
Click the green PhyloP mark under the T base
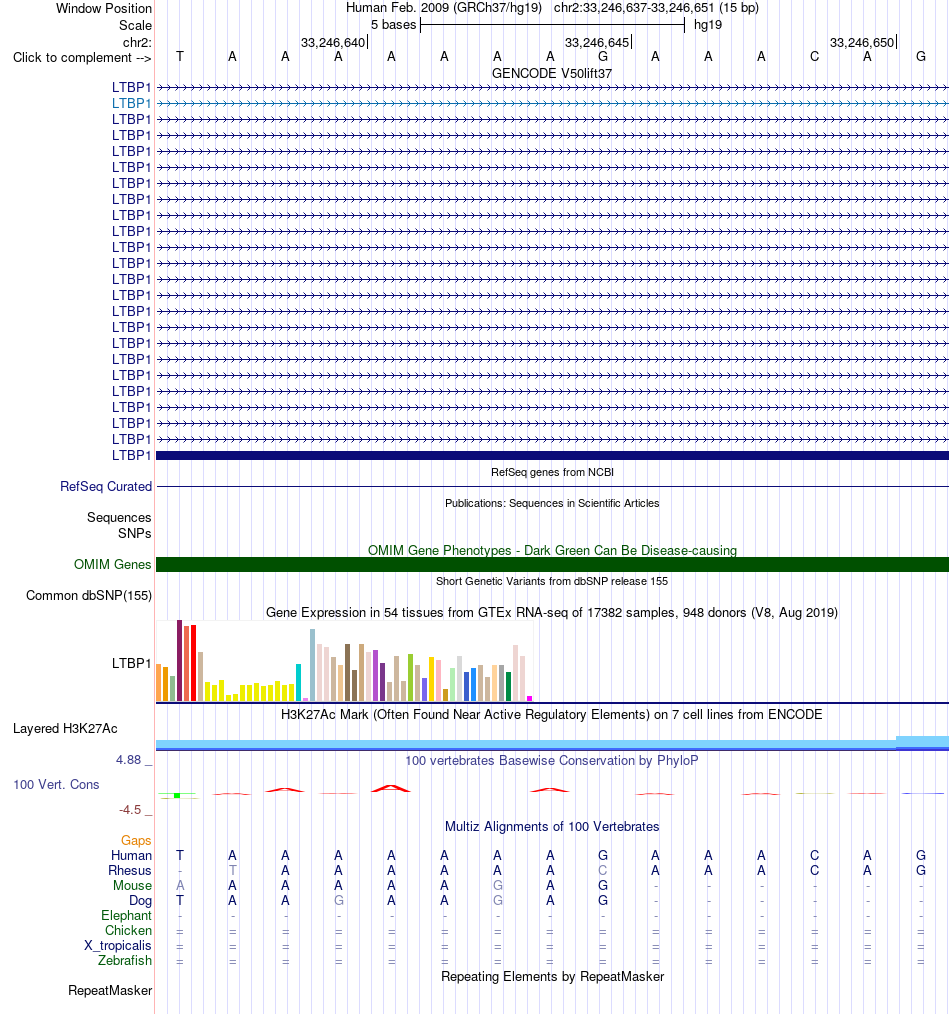(177, 795)
